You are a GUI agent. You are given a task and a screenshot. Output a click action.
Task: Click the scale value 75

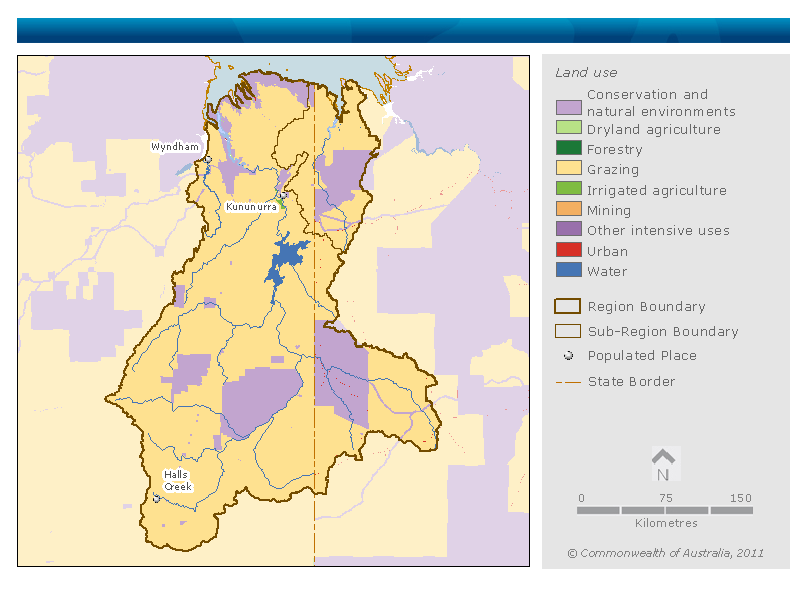(x=666, y=498)
